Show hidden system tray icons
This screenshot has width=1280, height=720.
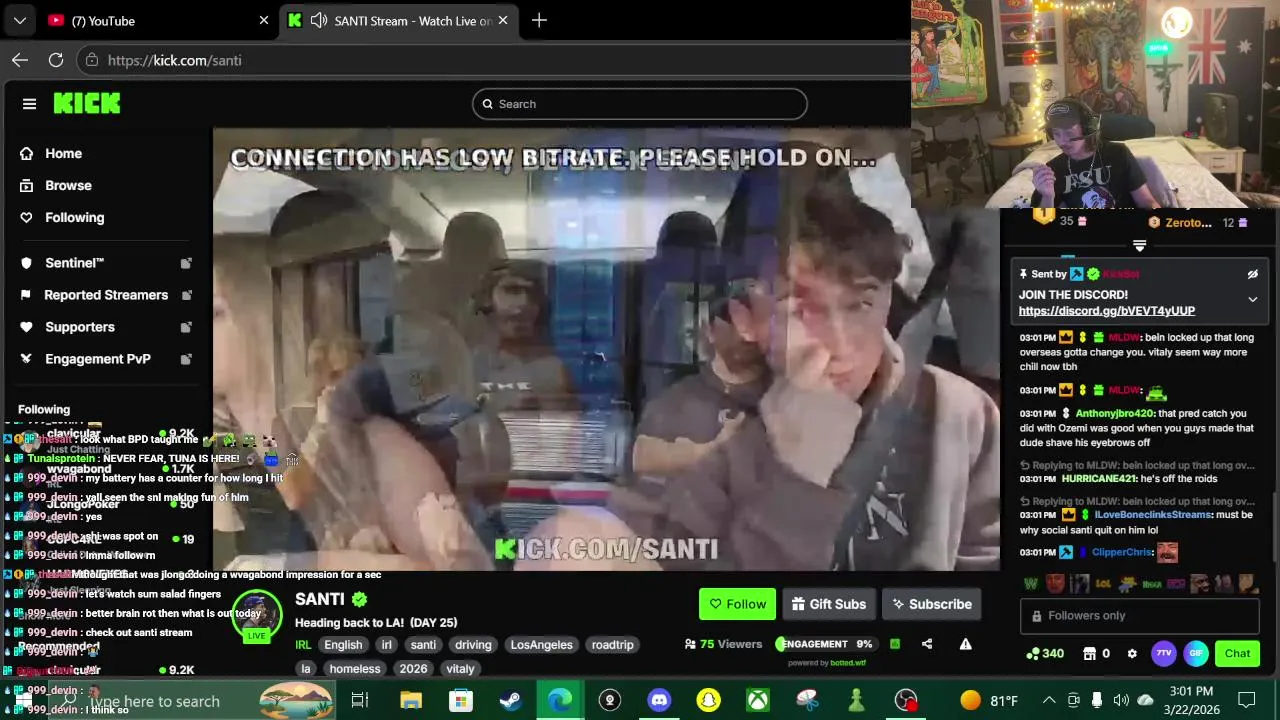tap(1048, 700)
